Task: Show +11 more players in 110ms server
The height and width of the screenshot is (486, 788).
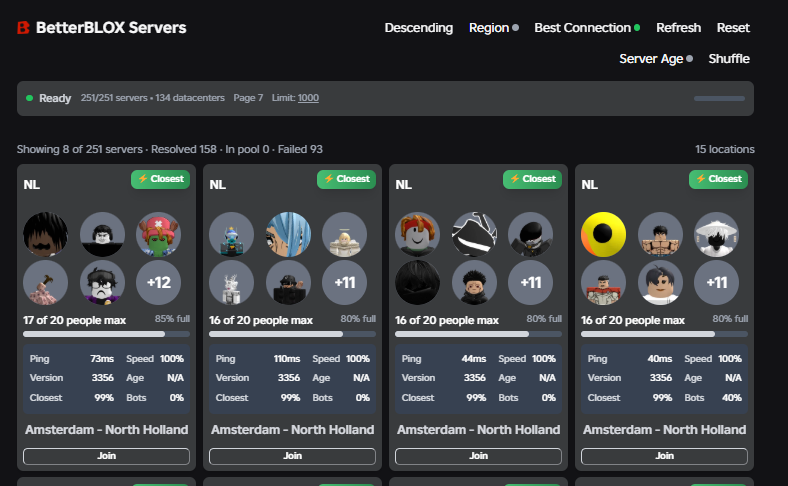Action: [x=344, y=282]
